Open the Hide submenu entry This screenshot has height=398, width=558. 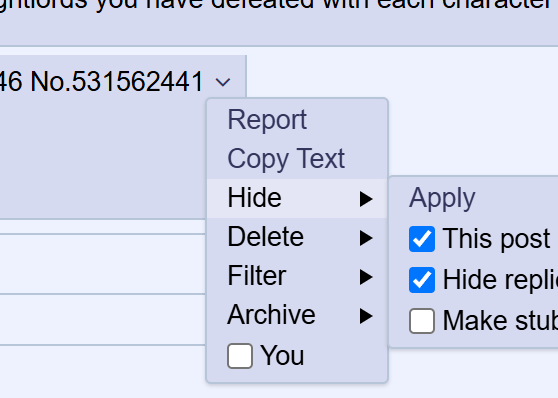click(x=297, y=198)
